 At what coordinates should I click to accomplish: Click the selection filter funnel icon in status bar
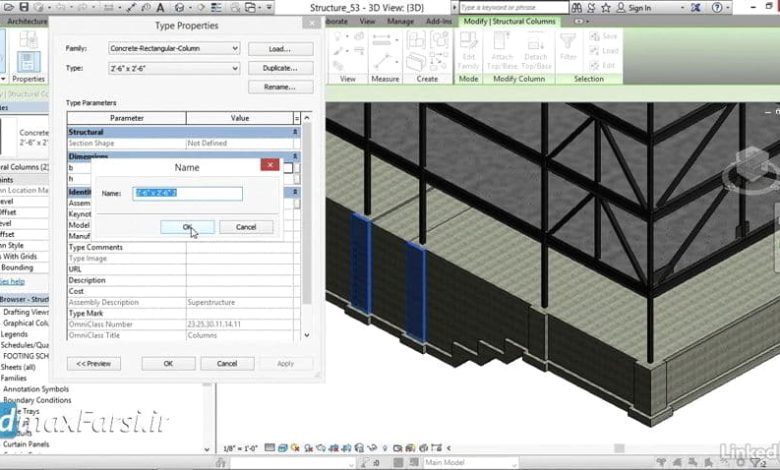[757, 463]
